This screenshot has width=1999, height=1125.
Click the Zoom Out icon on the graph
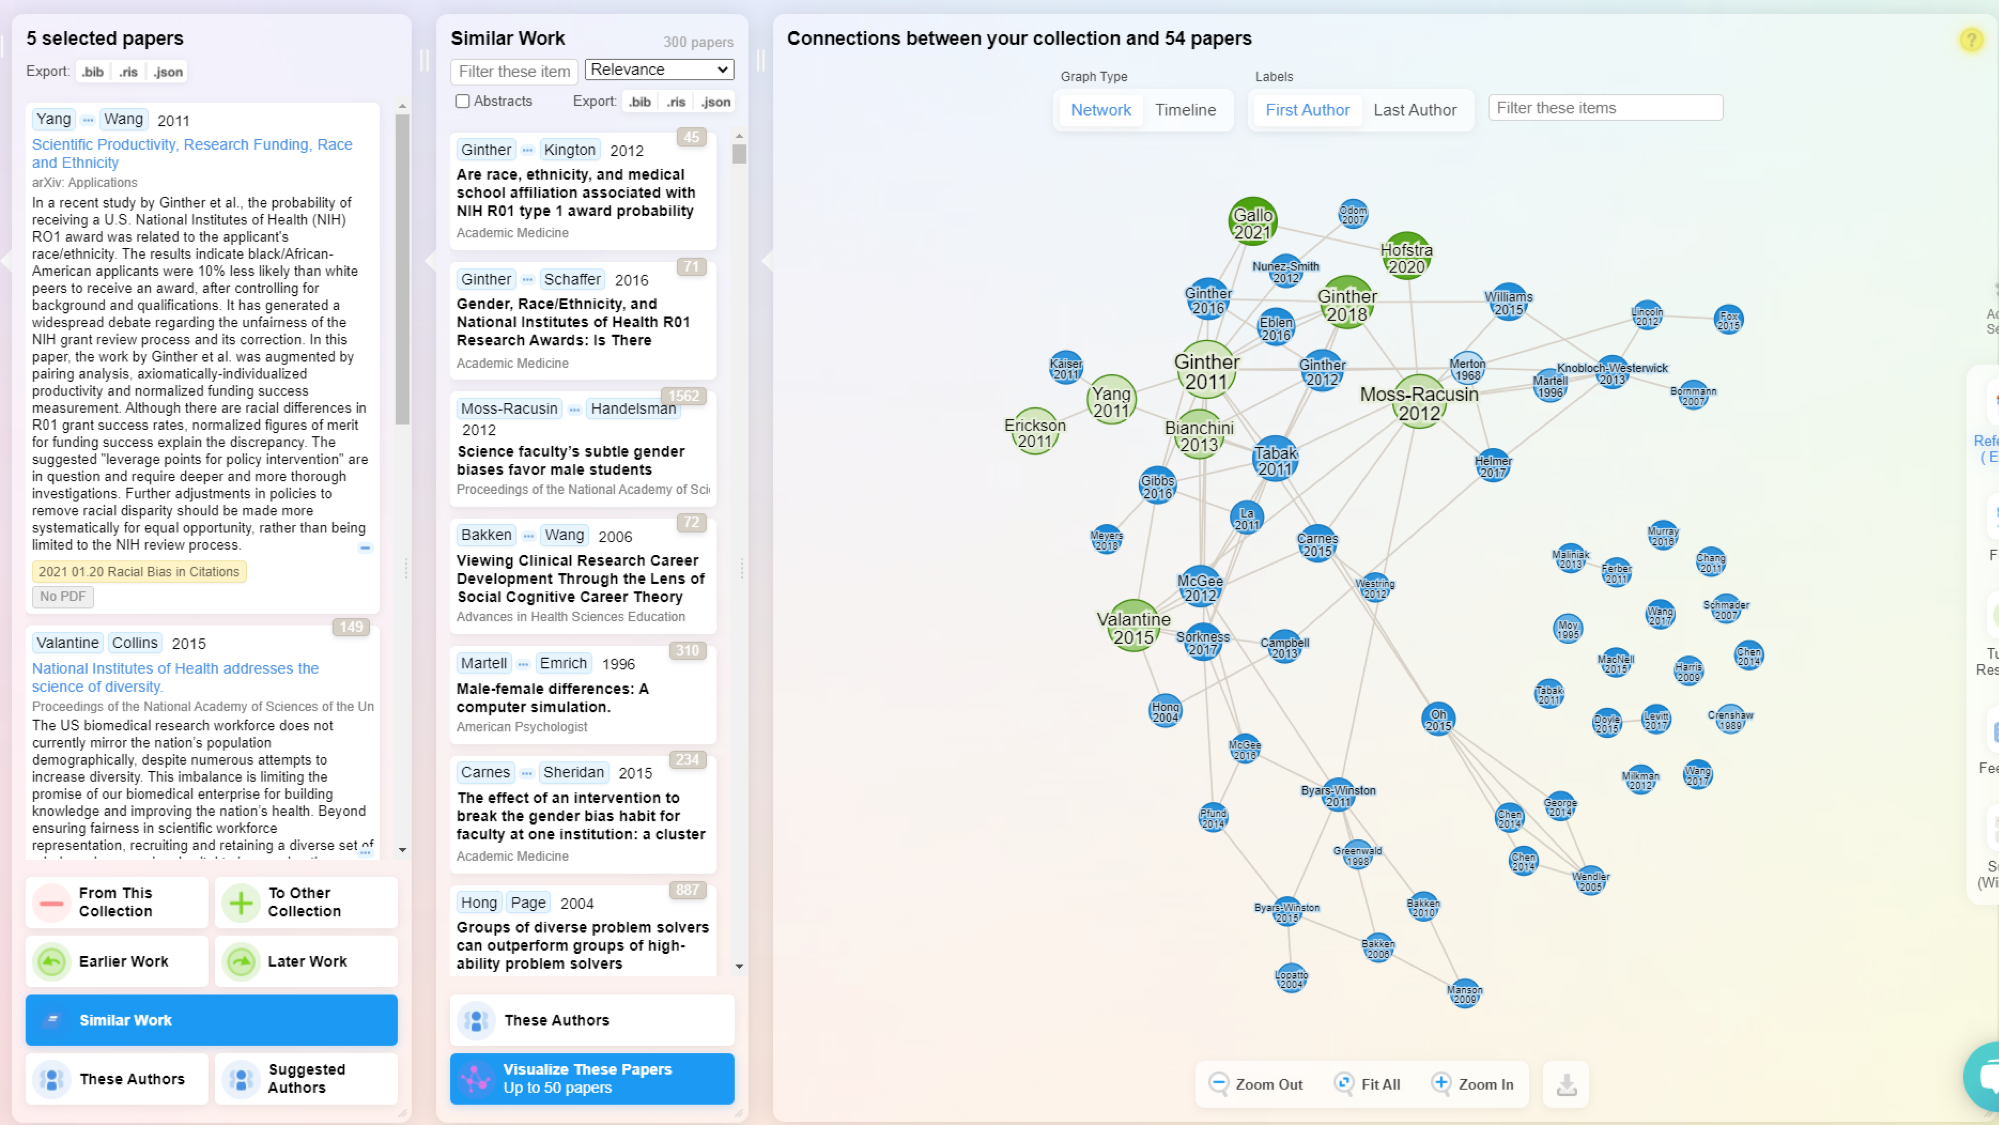pos(1218,1084)
